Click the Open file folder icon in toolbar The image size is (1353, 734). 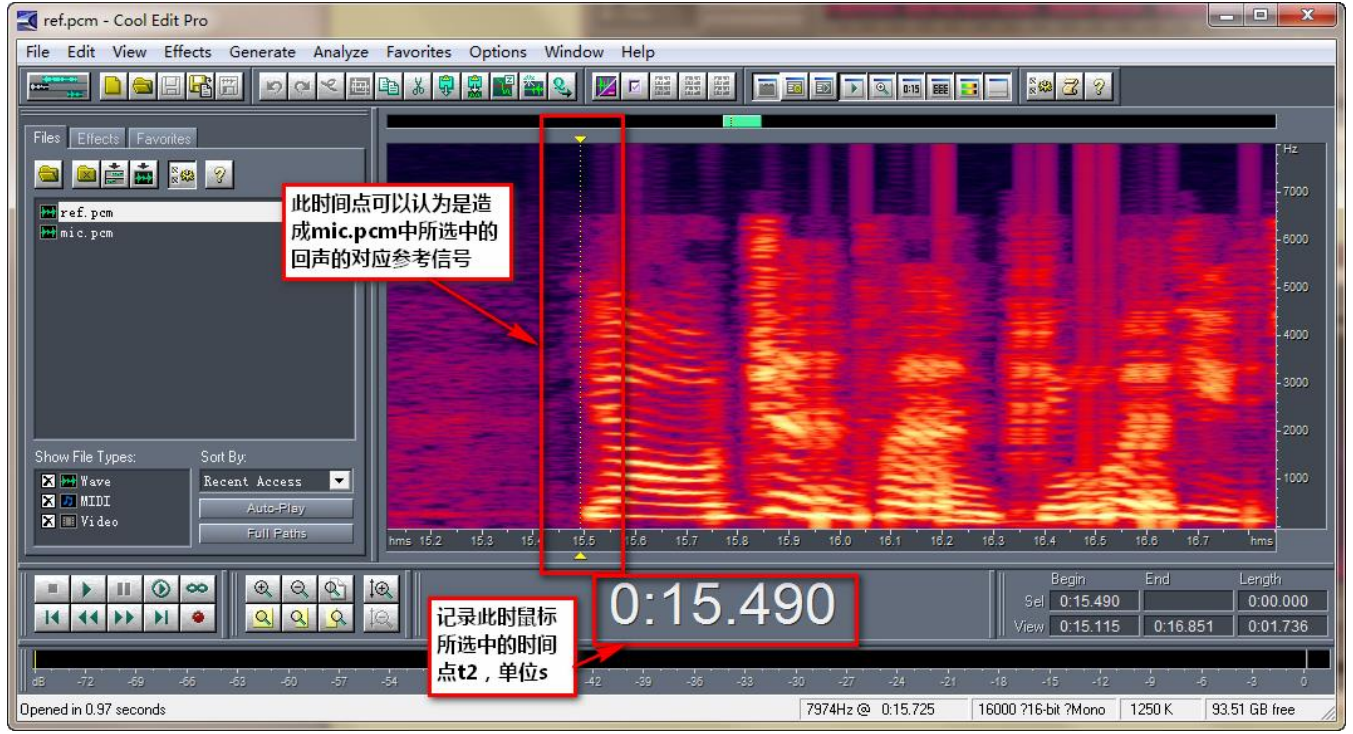click(142, 87)
